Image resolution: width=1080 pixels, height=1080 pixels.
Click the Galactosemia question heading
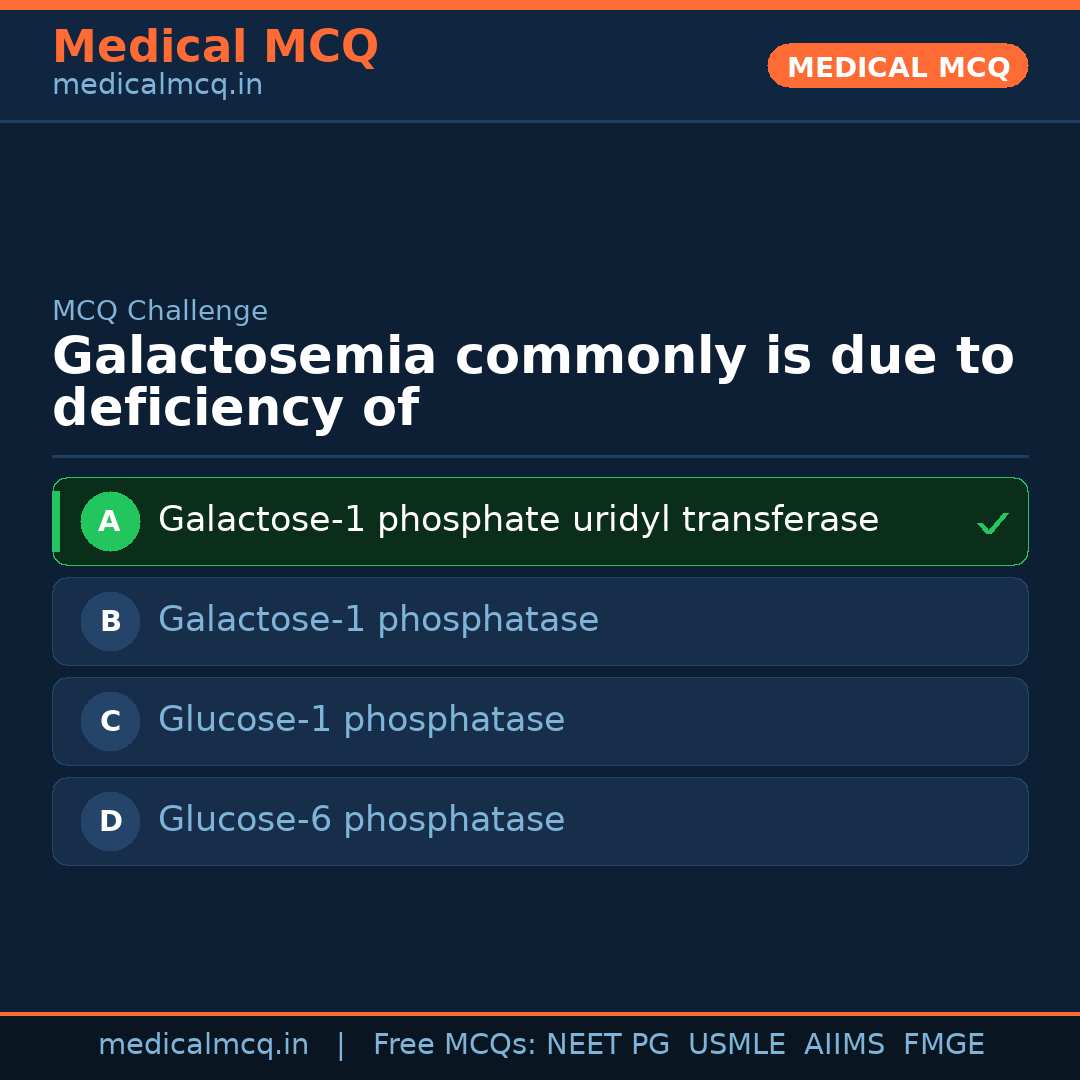(533, 383)
